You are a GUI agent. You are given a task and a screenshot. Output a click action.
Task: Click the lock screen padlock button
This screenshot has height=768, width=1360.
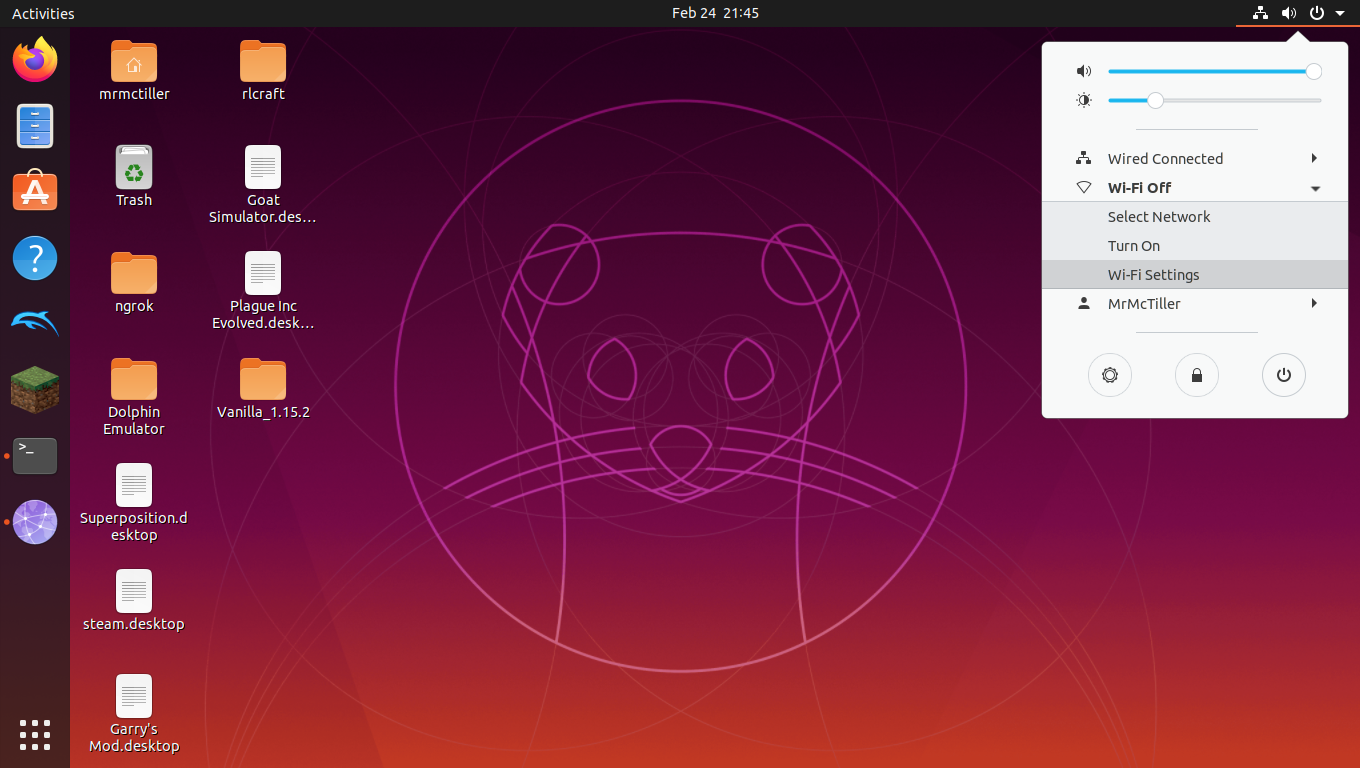[x=1196, y=375]
